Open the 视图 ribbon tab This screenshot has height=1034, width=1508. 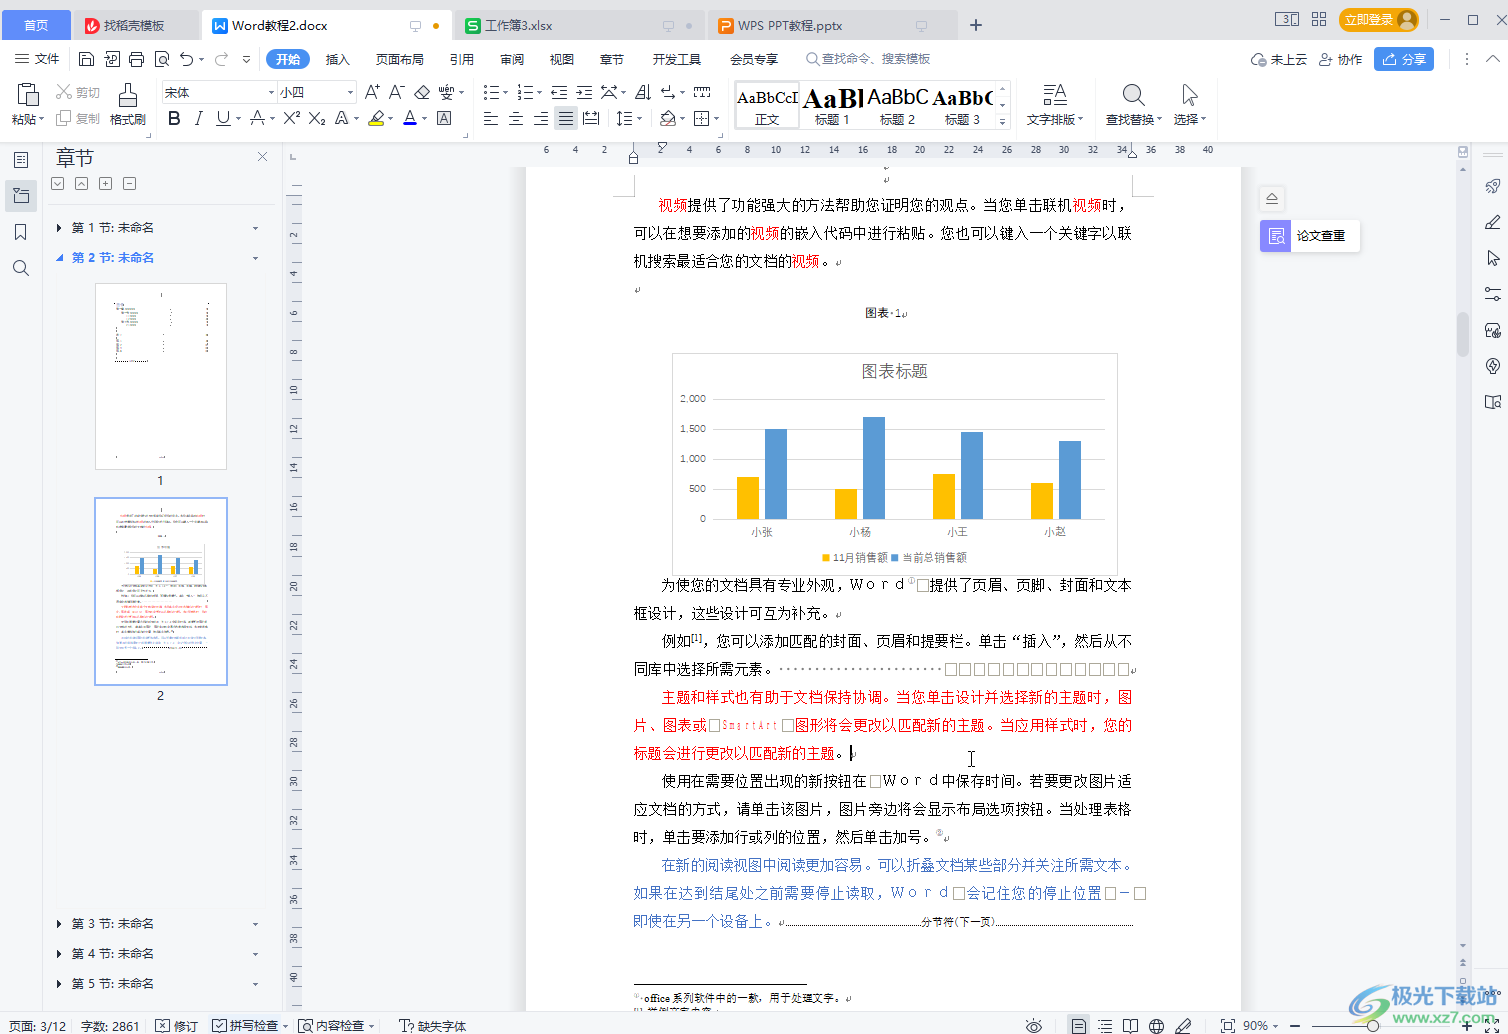562,60
